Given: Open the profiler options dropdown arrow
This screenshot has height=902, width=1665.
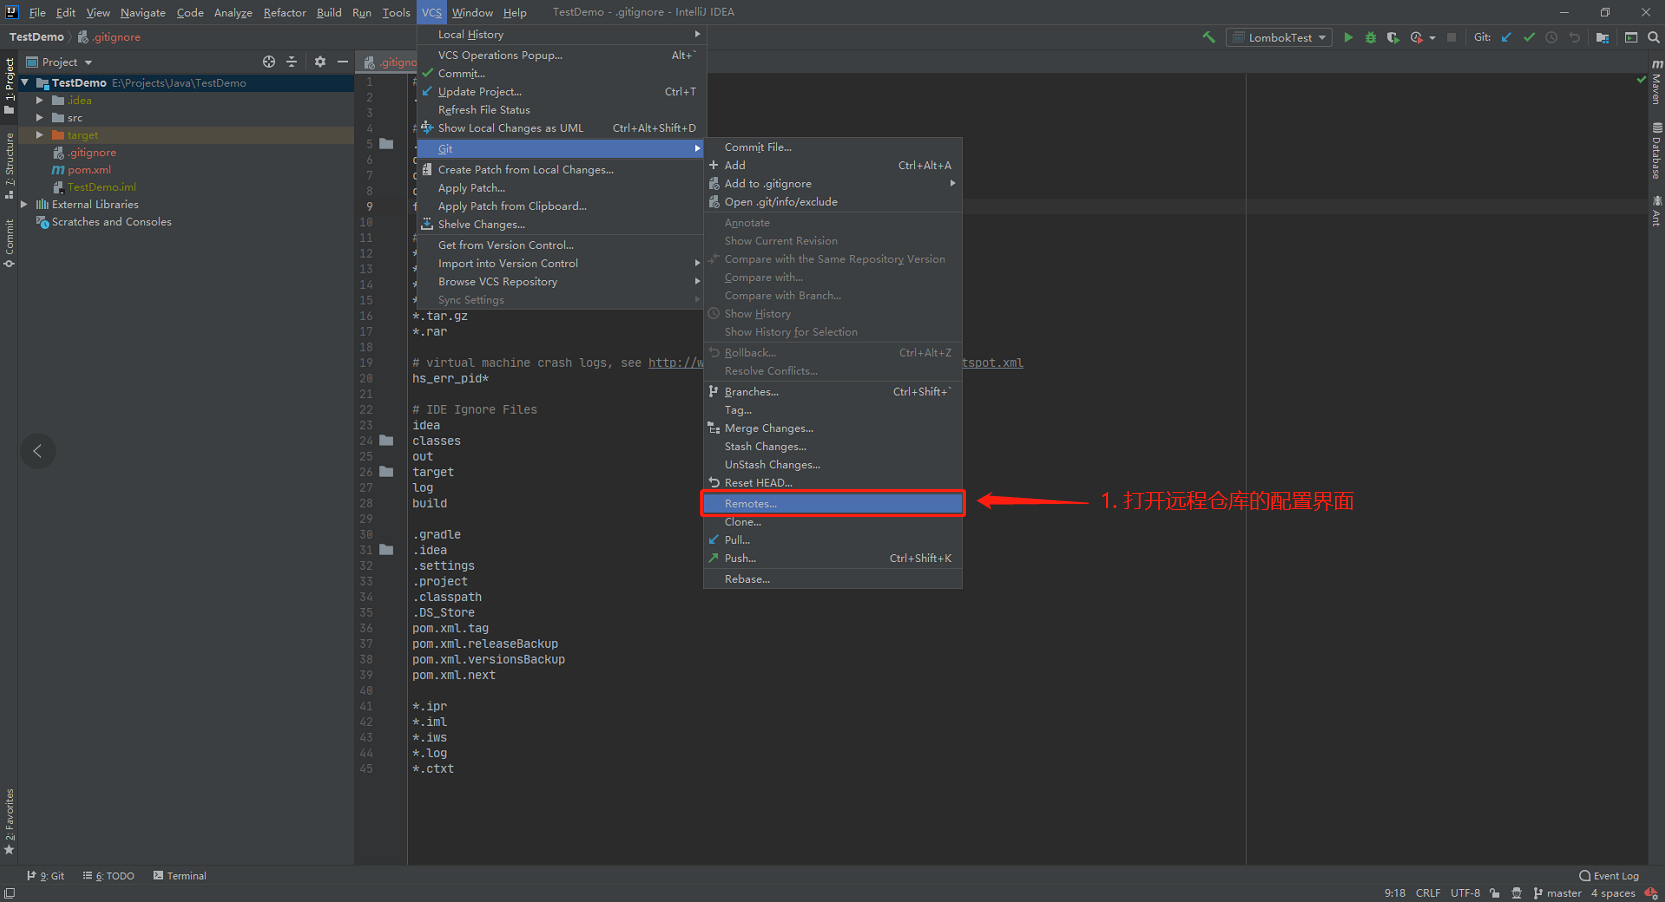Looking at the screenshot, I should [x=1432, y=38].
